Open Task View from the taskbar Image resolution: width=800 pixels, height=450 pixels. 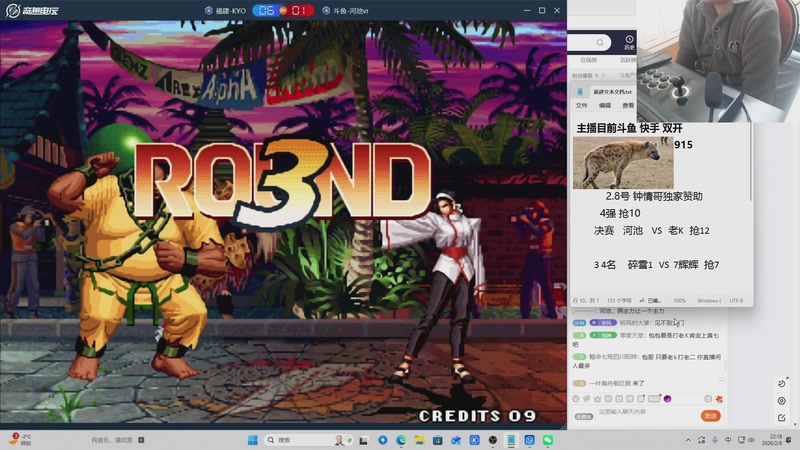tap(363, 440)
